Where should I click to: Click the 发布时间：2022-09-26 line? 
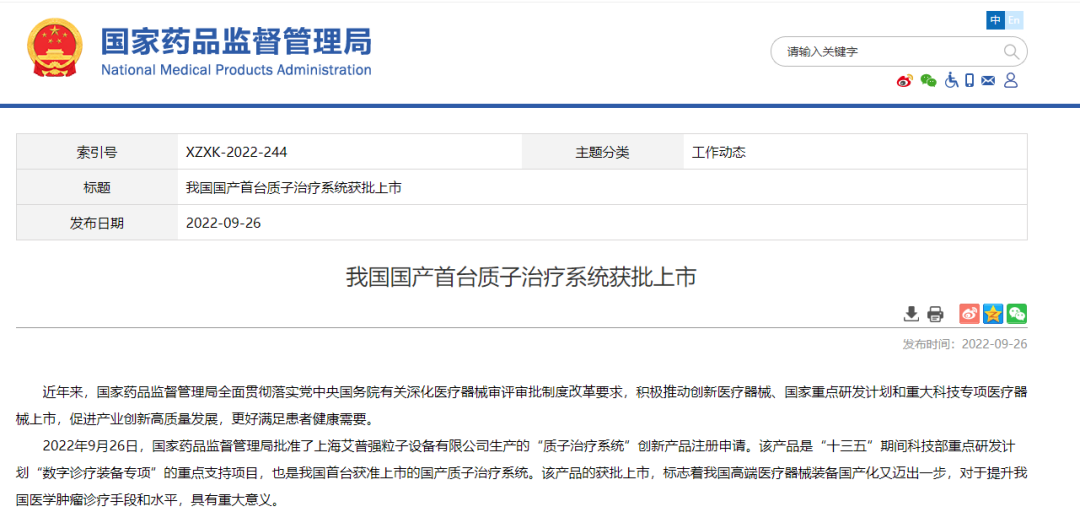965,344
